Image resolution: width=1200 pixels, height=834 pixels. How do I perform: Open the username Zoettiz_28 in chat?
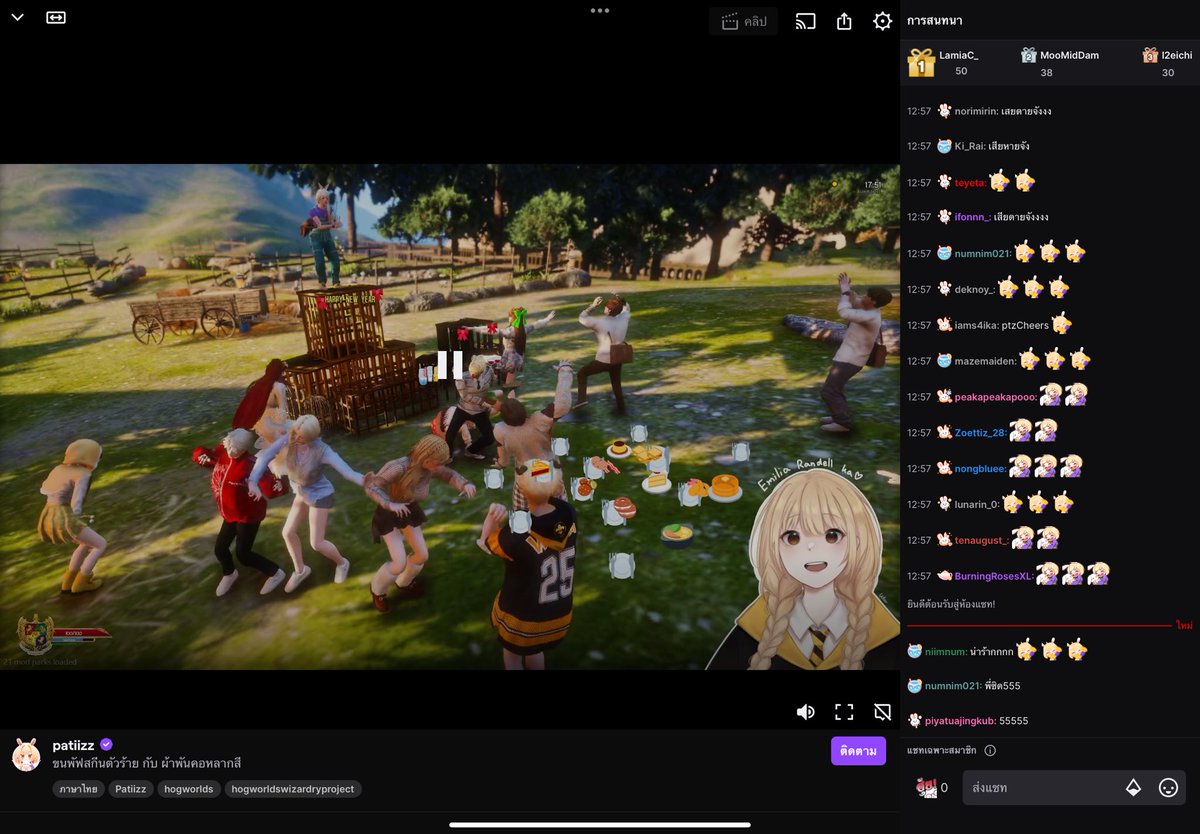tap(980, 433)
